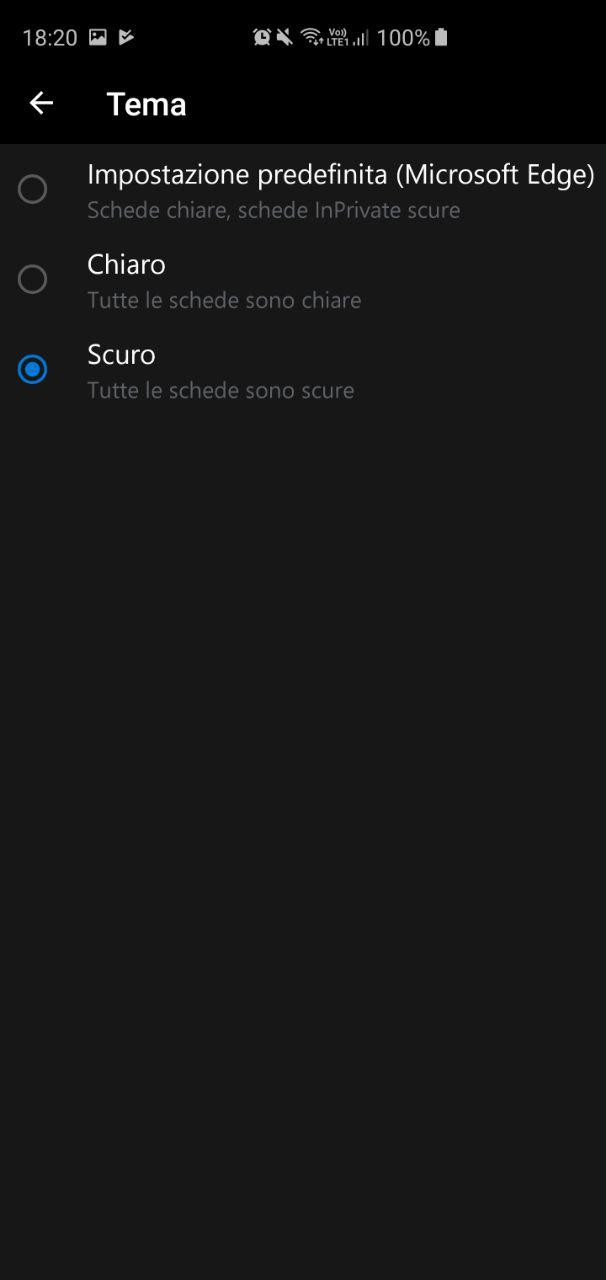Tap the checkmark notification icon in status bar

pyautogui.click(x=126, y=37)
